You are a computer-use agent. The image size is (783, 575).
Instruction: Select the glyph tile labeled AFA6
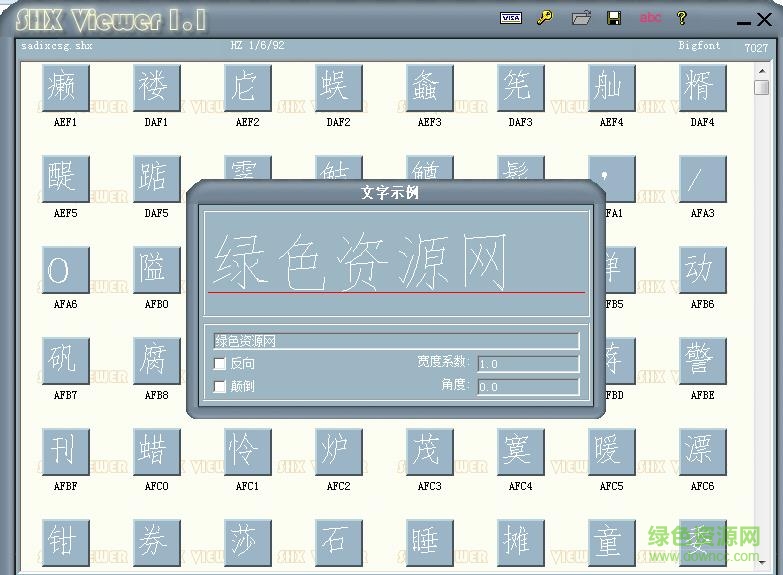point(65,270)
